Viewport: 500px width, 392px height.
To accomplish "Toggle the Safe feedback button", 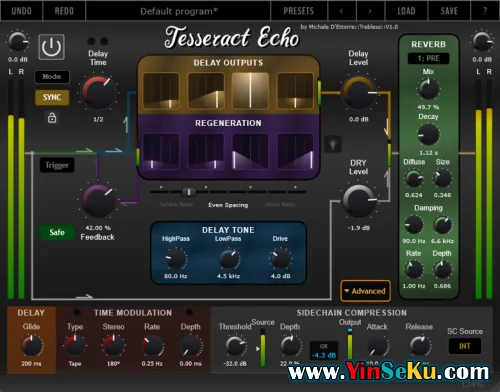I will pos(57,233).
